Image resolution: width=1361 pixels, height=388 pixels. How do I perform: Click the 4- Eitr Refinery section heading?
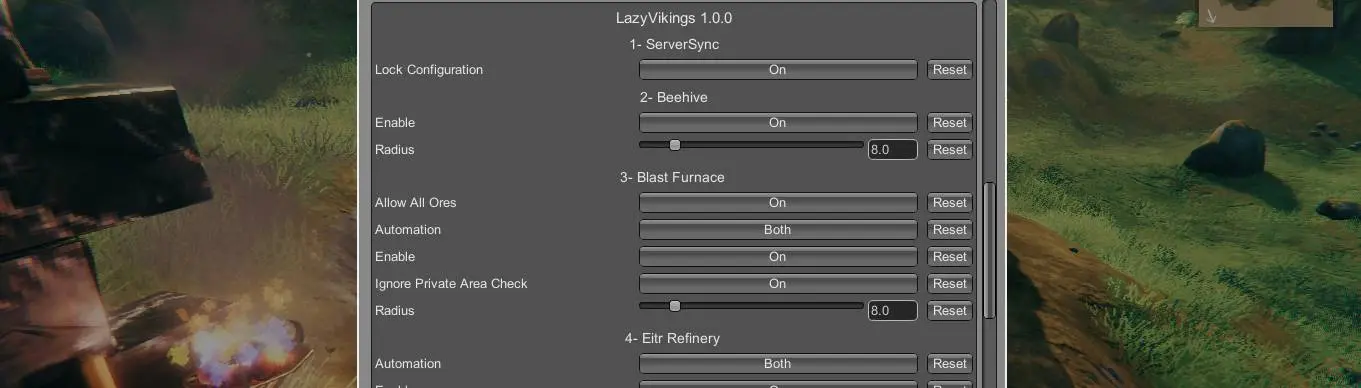(x=672, y=338)
